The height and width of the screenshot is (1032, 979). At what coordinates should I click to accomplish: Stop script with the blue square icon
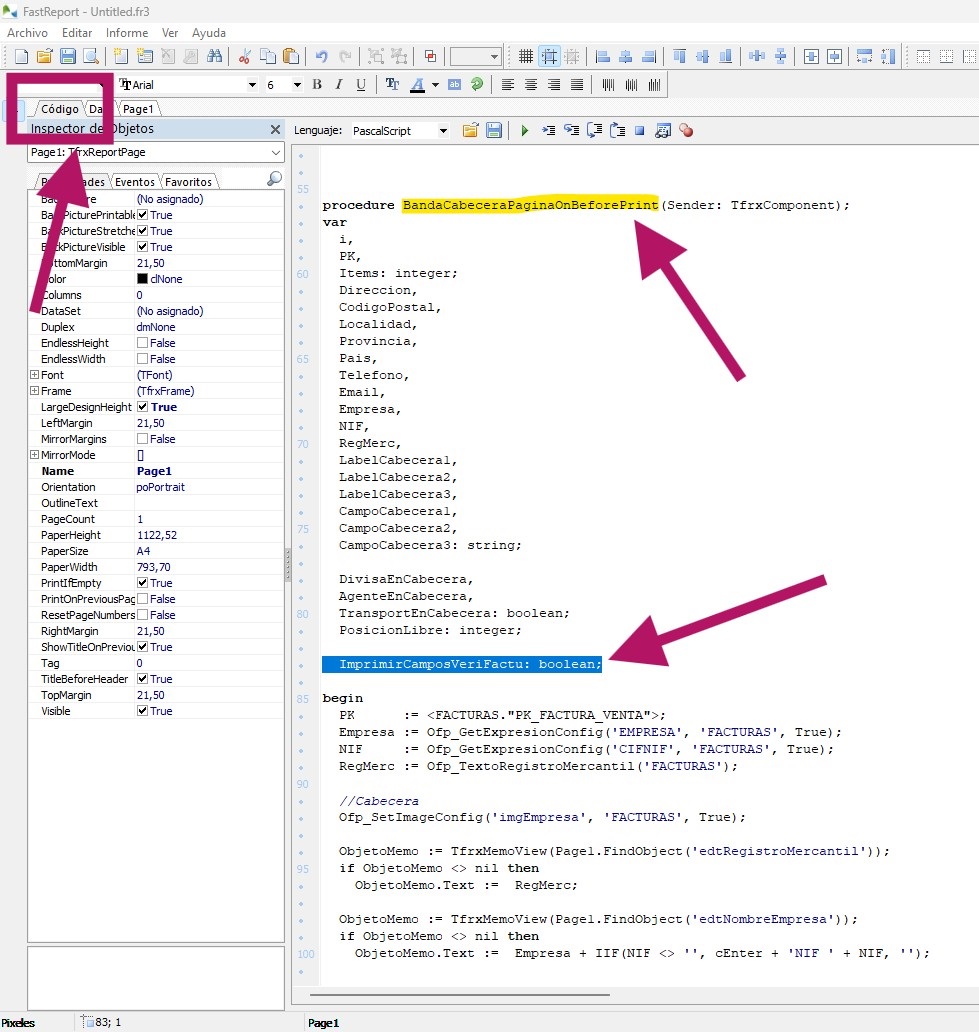coord(639,130)
